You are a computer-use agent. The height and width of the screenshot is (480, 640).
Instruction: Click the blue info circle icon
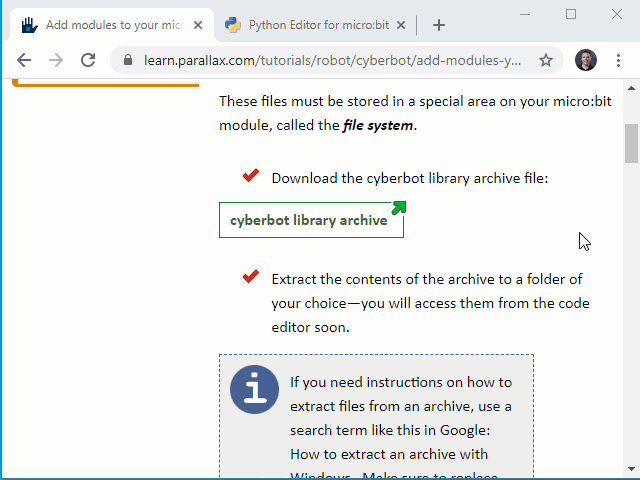click(254, 389)
